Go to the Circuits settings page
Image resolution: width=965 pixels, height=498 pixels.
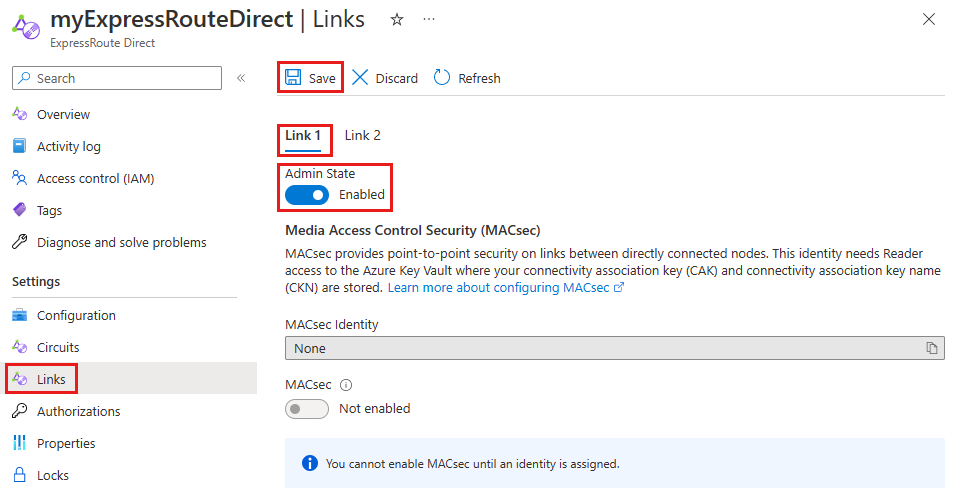(58, 347)
